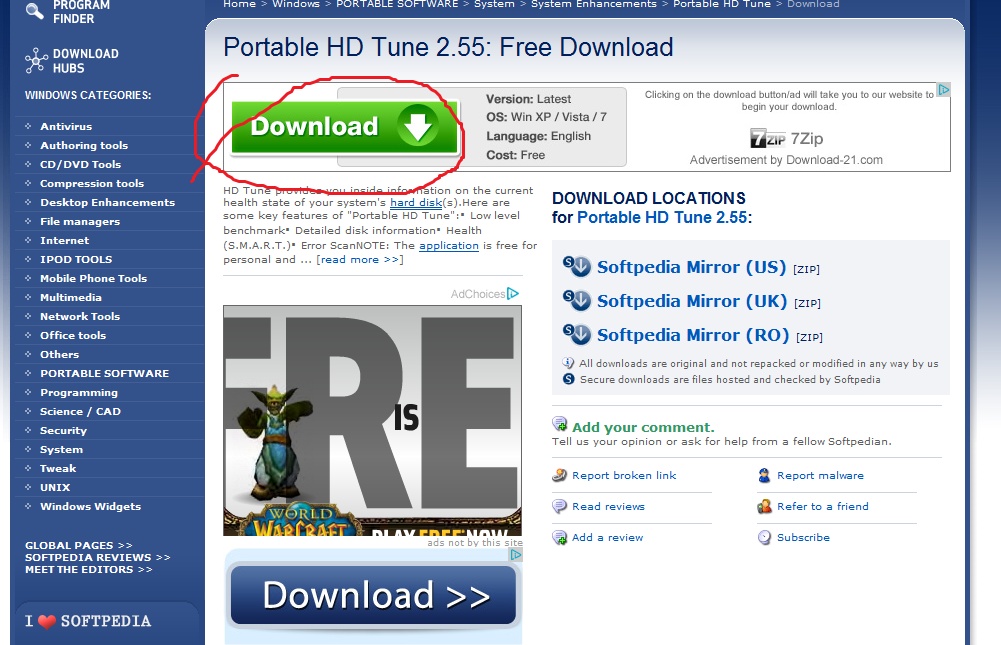The image size is (1001, 645).
Task: Open the UNIX category
Action: coord(55,488)
